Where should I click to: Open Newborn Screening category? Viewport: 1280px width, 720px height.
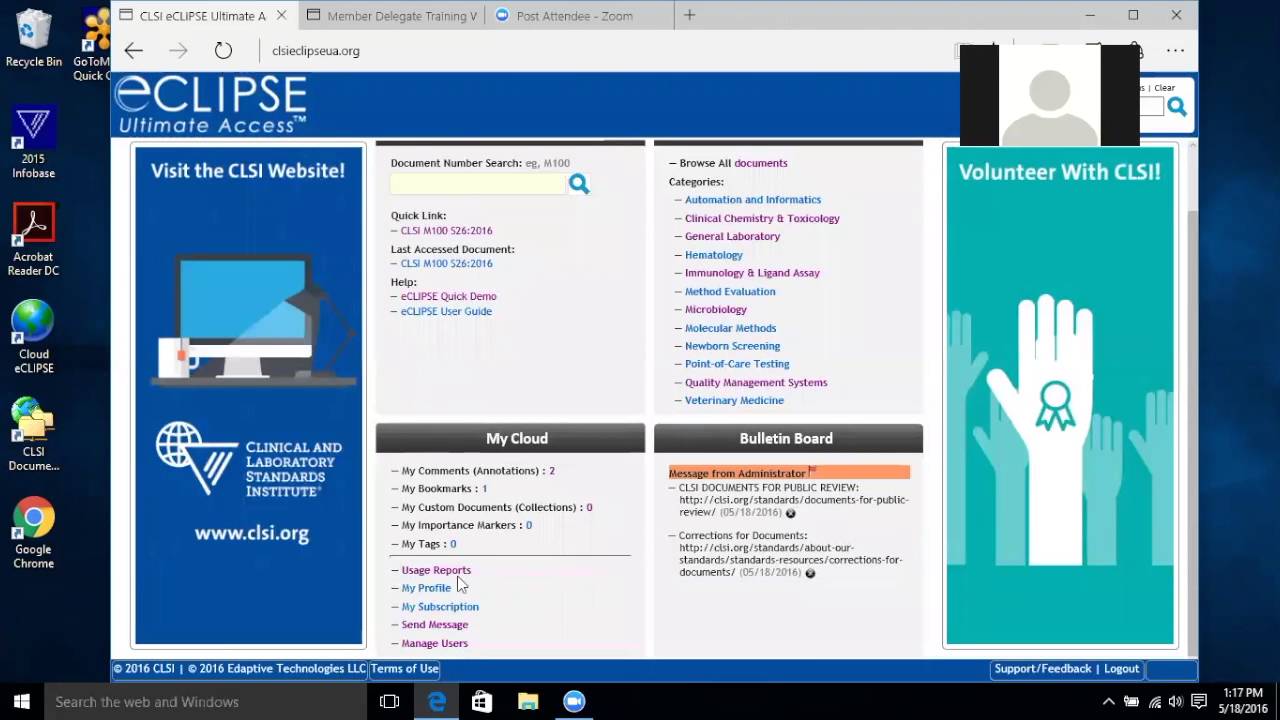732,346
